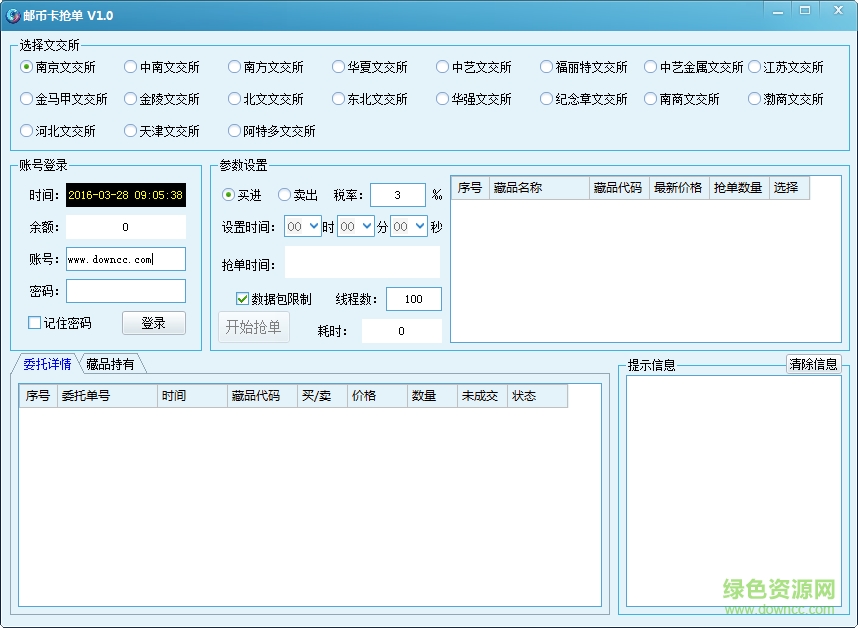Click the 线程数 thread count field
This screenshot has width=858, height=628.
pyautogui.click(x=413, y=298)
